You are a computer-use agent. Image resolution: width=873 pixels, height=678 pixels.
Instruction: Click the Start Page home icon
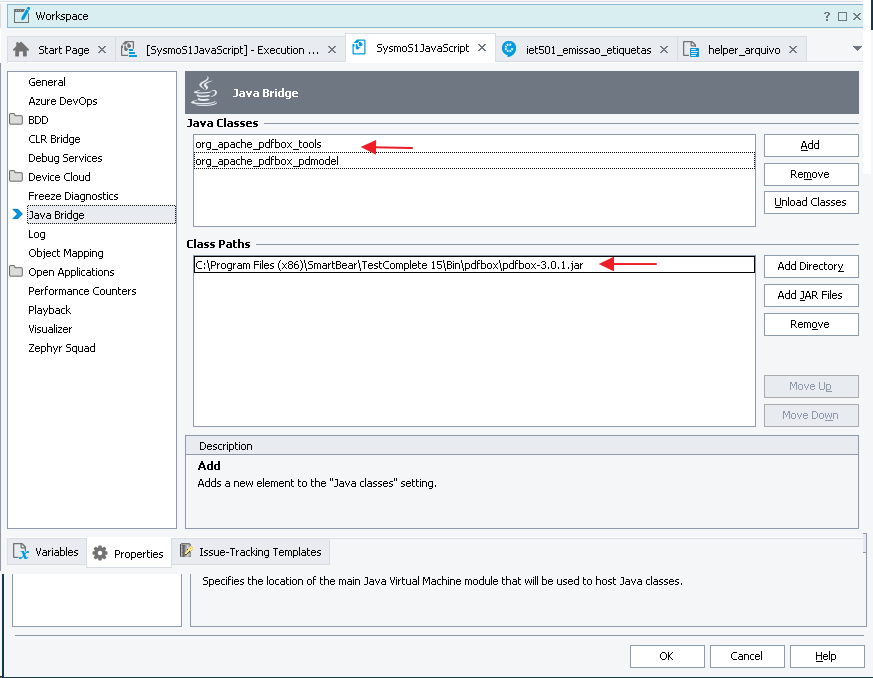[21, 49]
